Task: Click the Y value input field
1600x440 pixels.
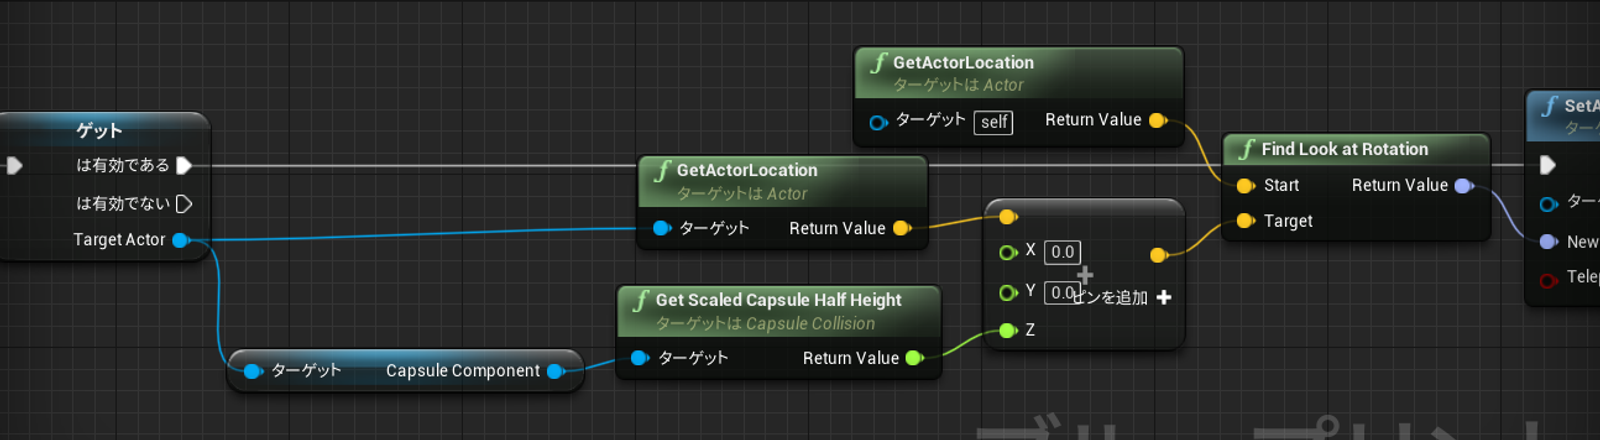Action: coord(1061,293)
